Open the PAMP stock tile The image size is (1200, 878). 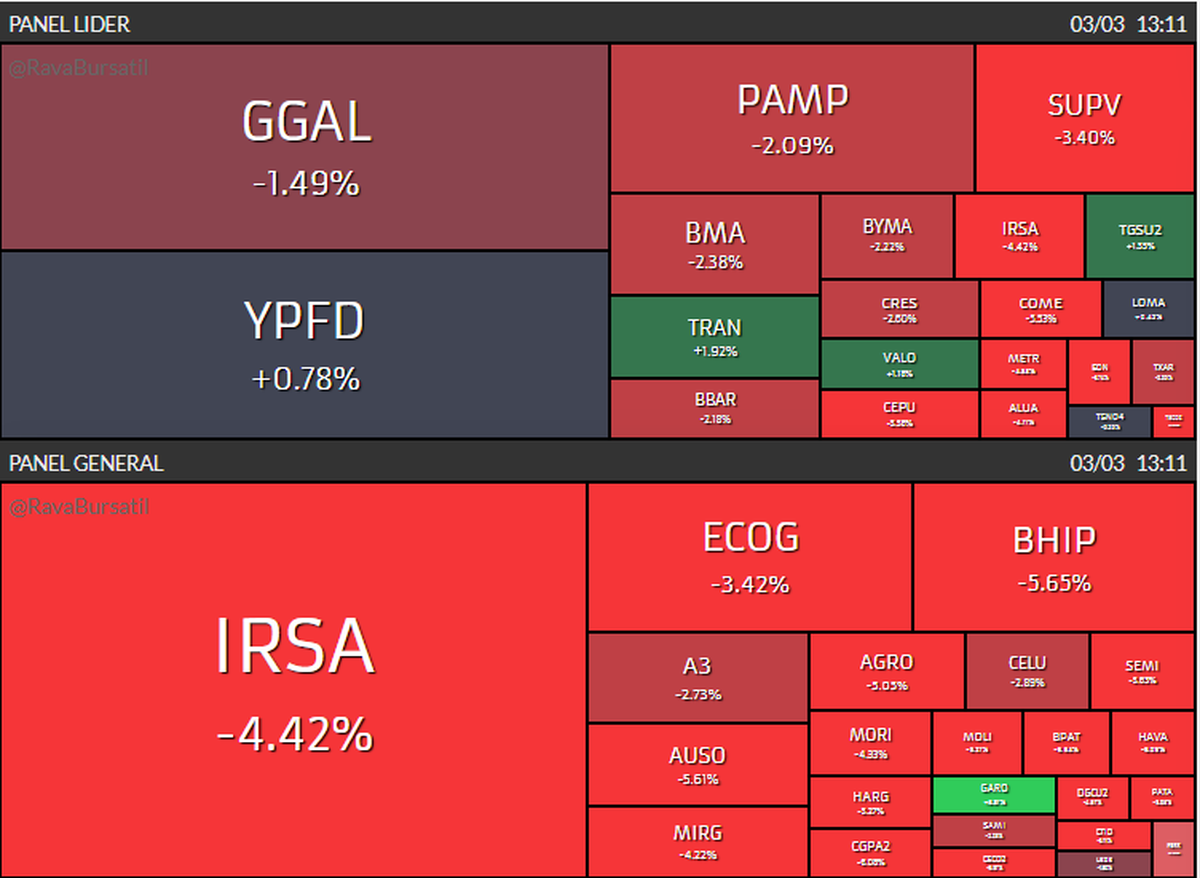(792, 118)
